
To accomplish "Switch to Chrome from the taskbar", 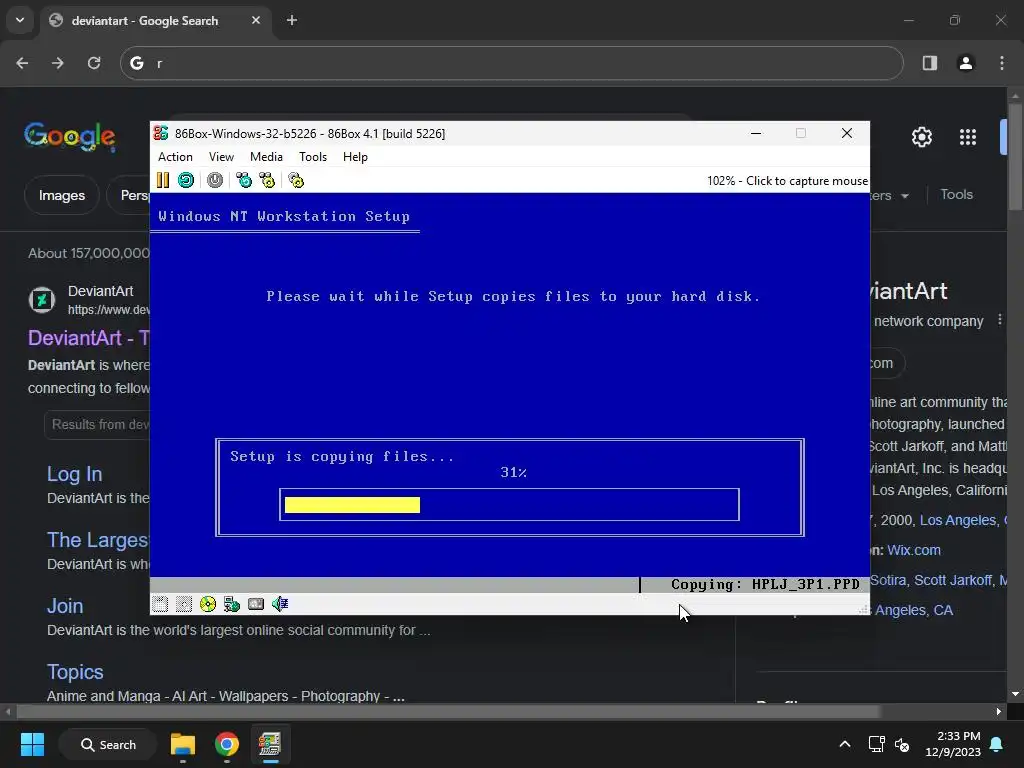I will point(227,744).
